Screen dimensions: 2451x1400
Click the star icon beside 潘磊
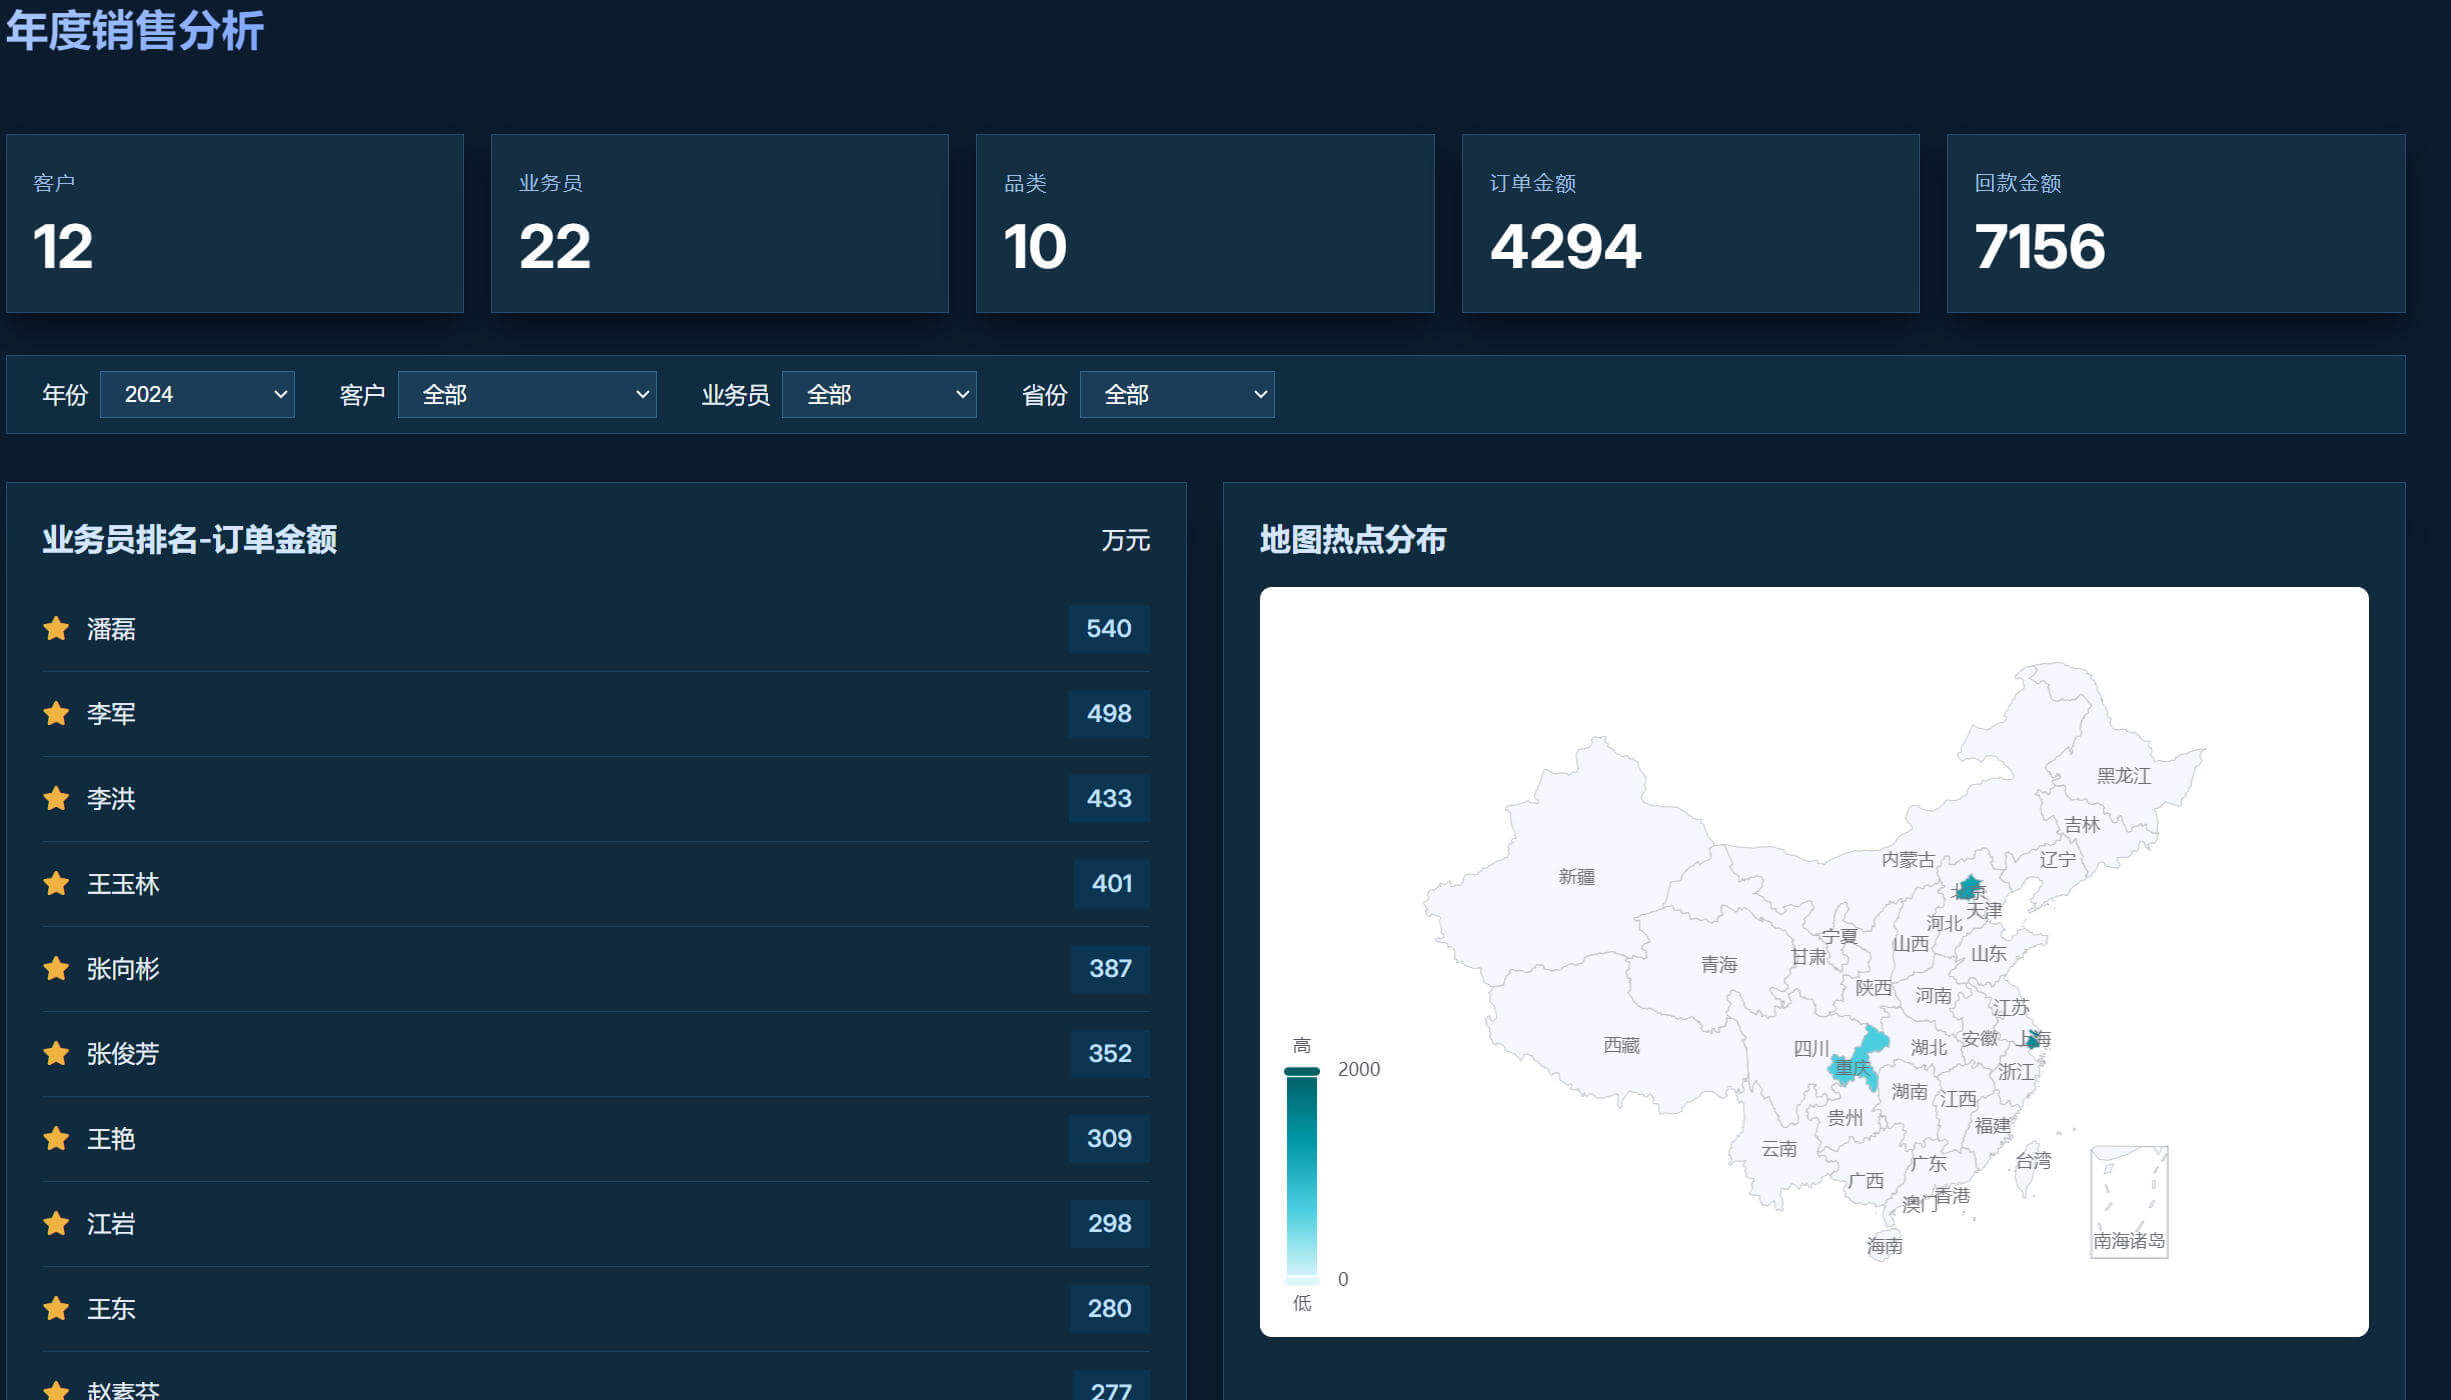pos(56,629)
